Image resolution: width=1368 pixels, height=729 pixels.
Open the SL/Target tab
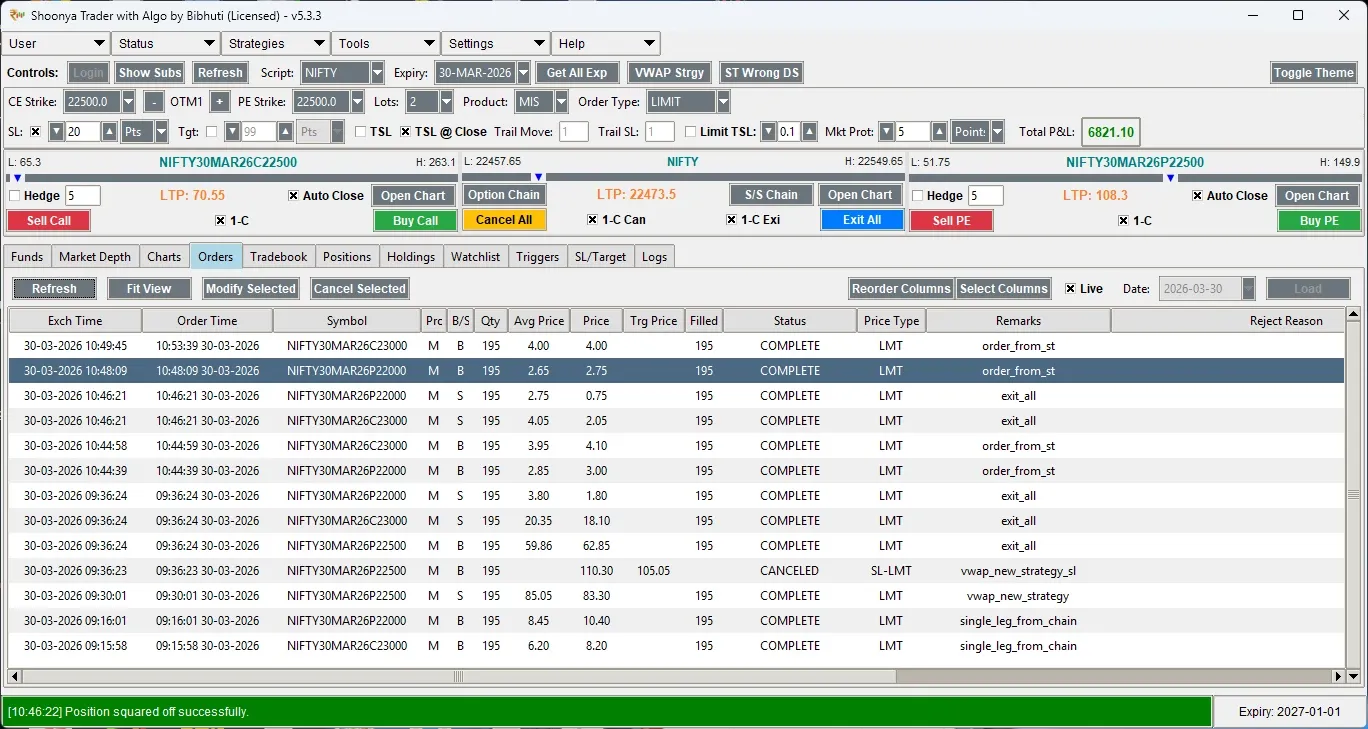[600, 257]
